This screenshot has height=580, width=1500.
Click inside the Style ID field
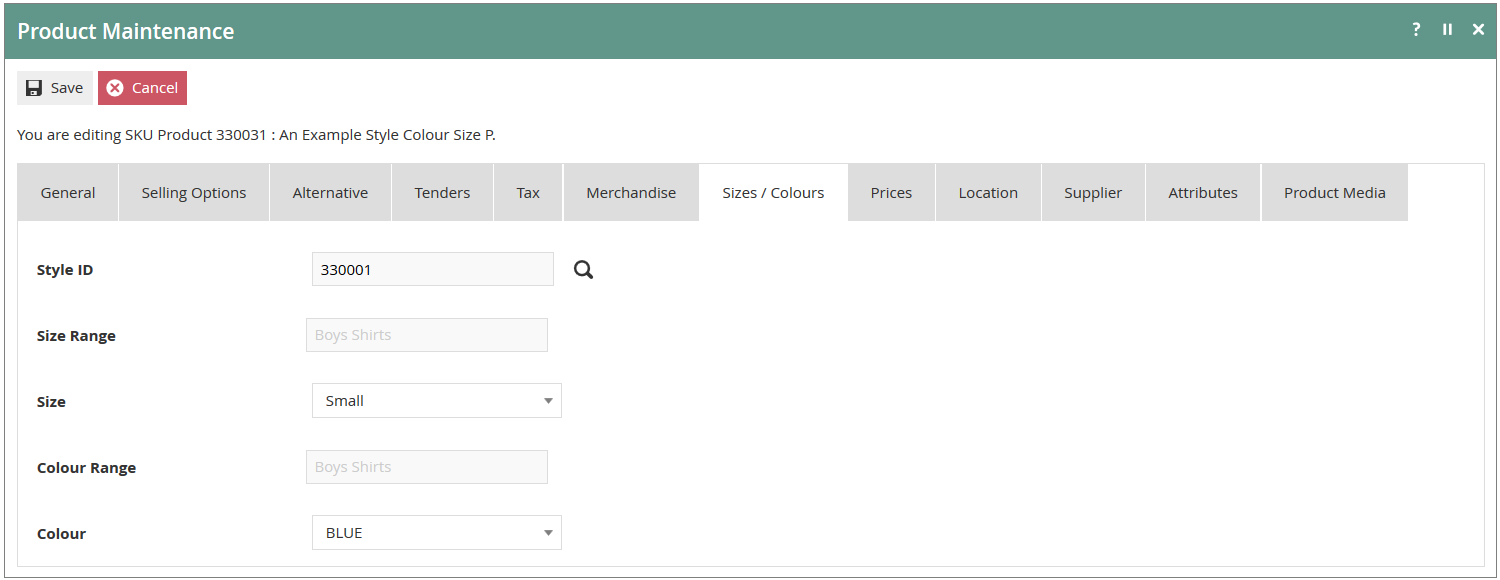click(432, 268)
